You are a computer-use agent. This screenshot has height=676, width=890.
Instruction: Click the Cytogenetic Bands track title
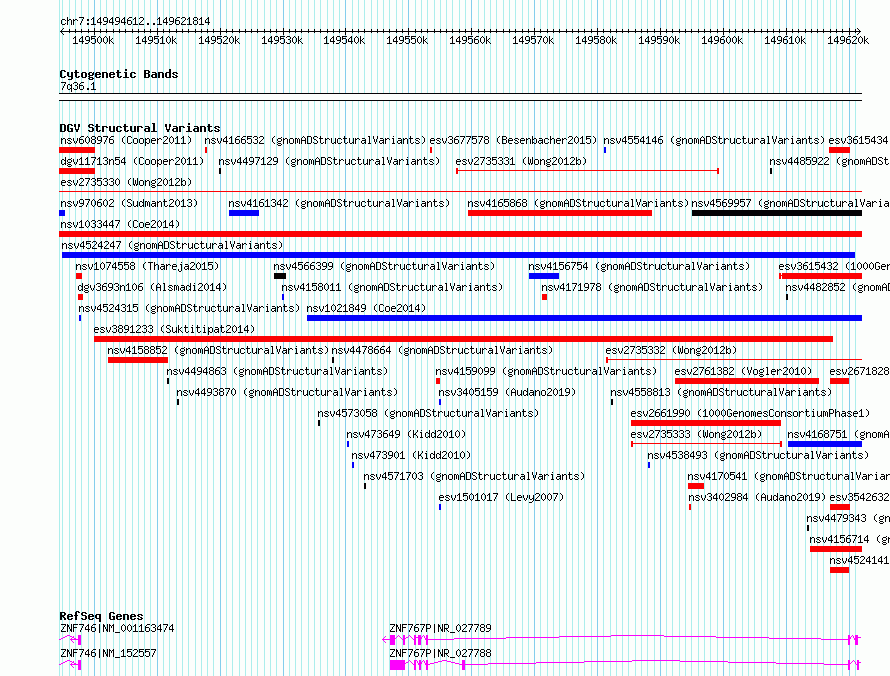(x=119, y=74)
